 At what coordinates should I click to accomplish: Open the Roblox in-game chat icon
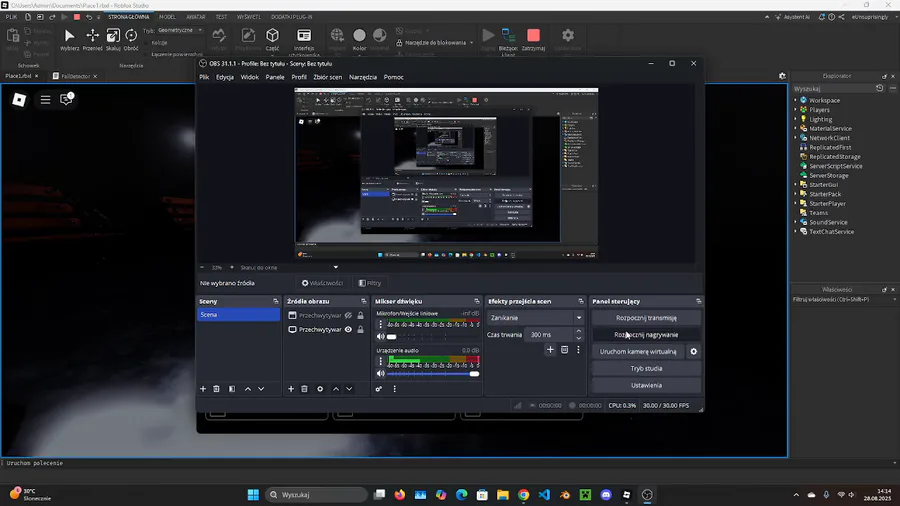click(67, 99)
